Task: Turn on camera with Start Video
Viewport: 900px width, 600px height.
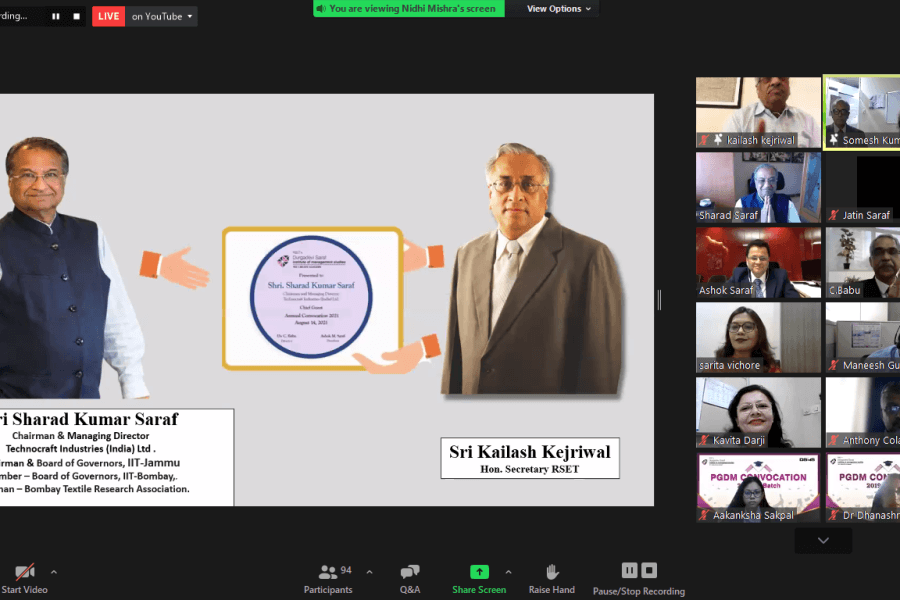Action: coord(24,575)
